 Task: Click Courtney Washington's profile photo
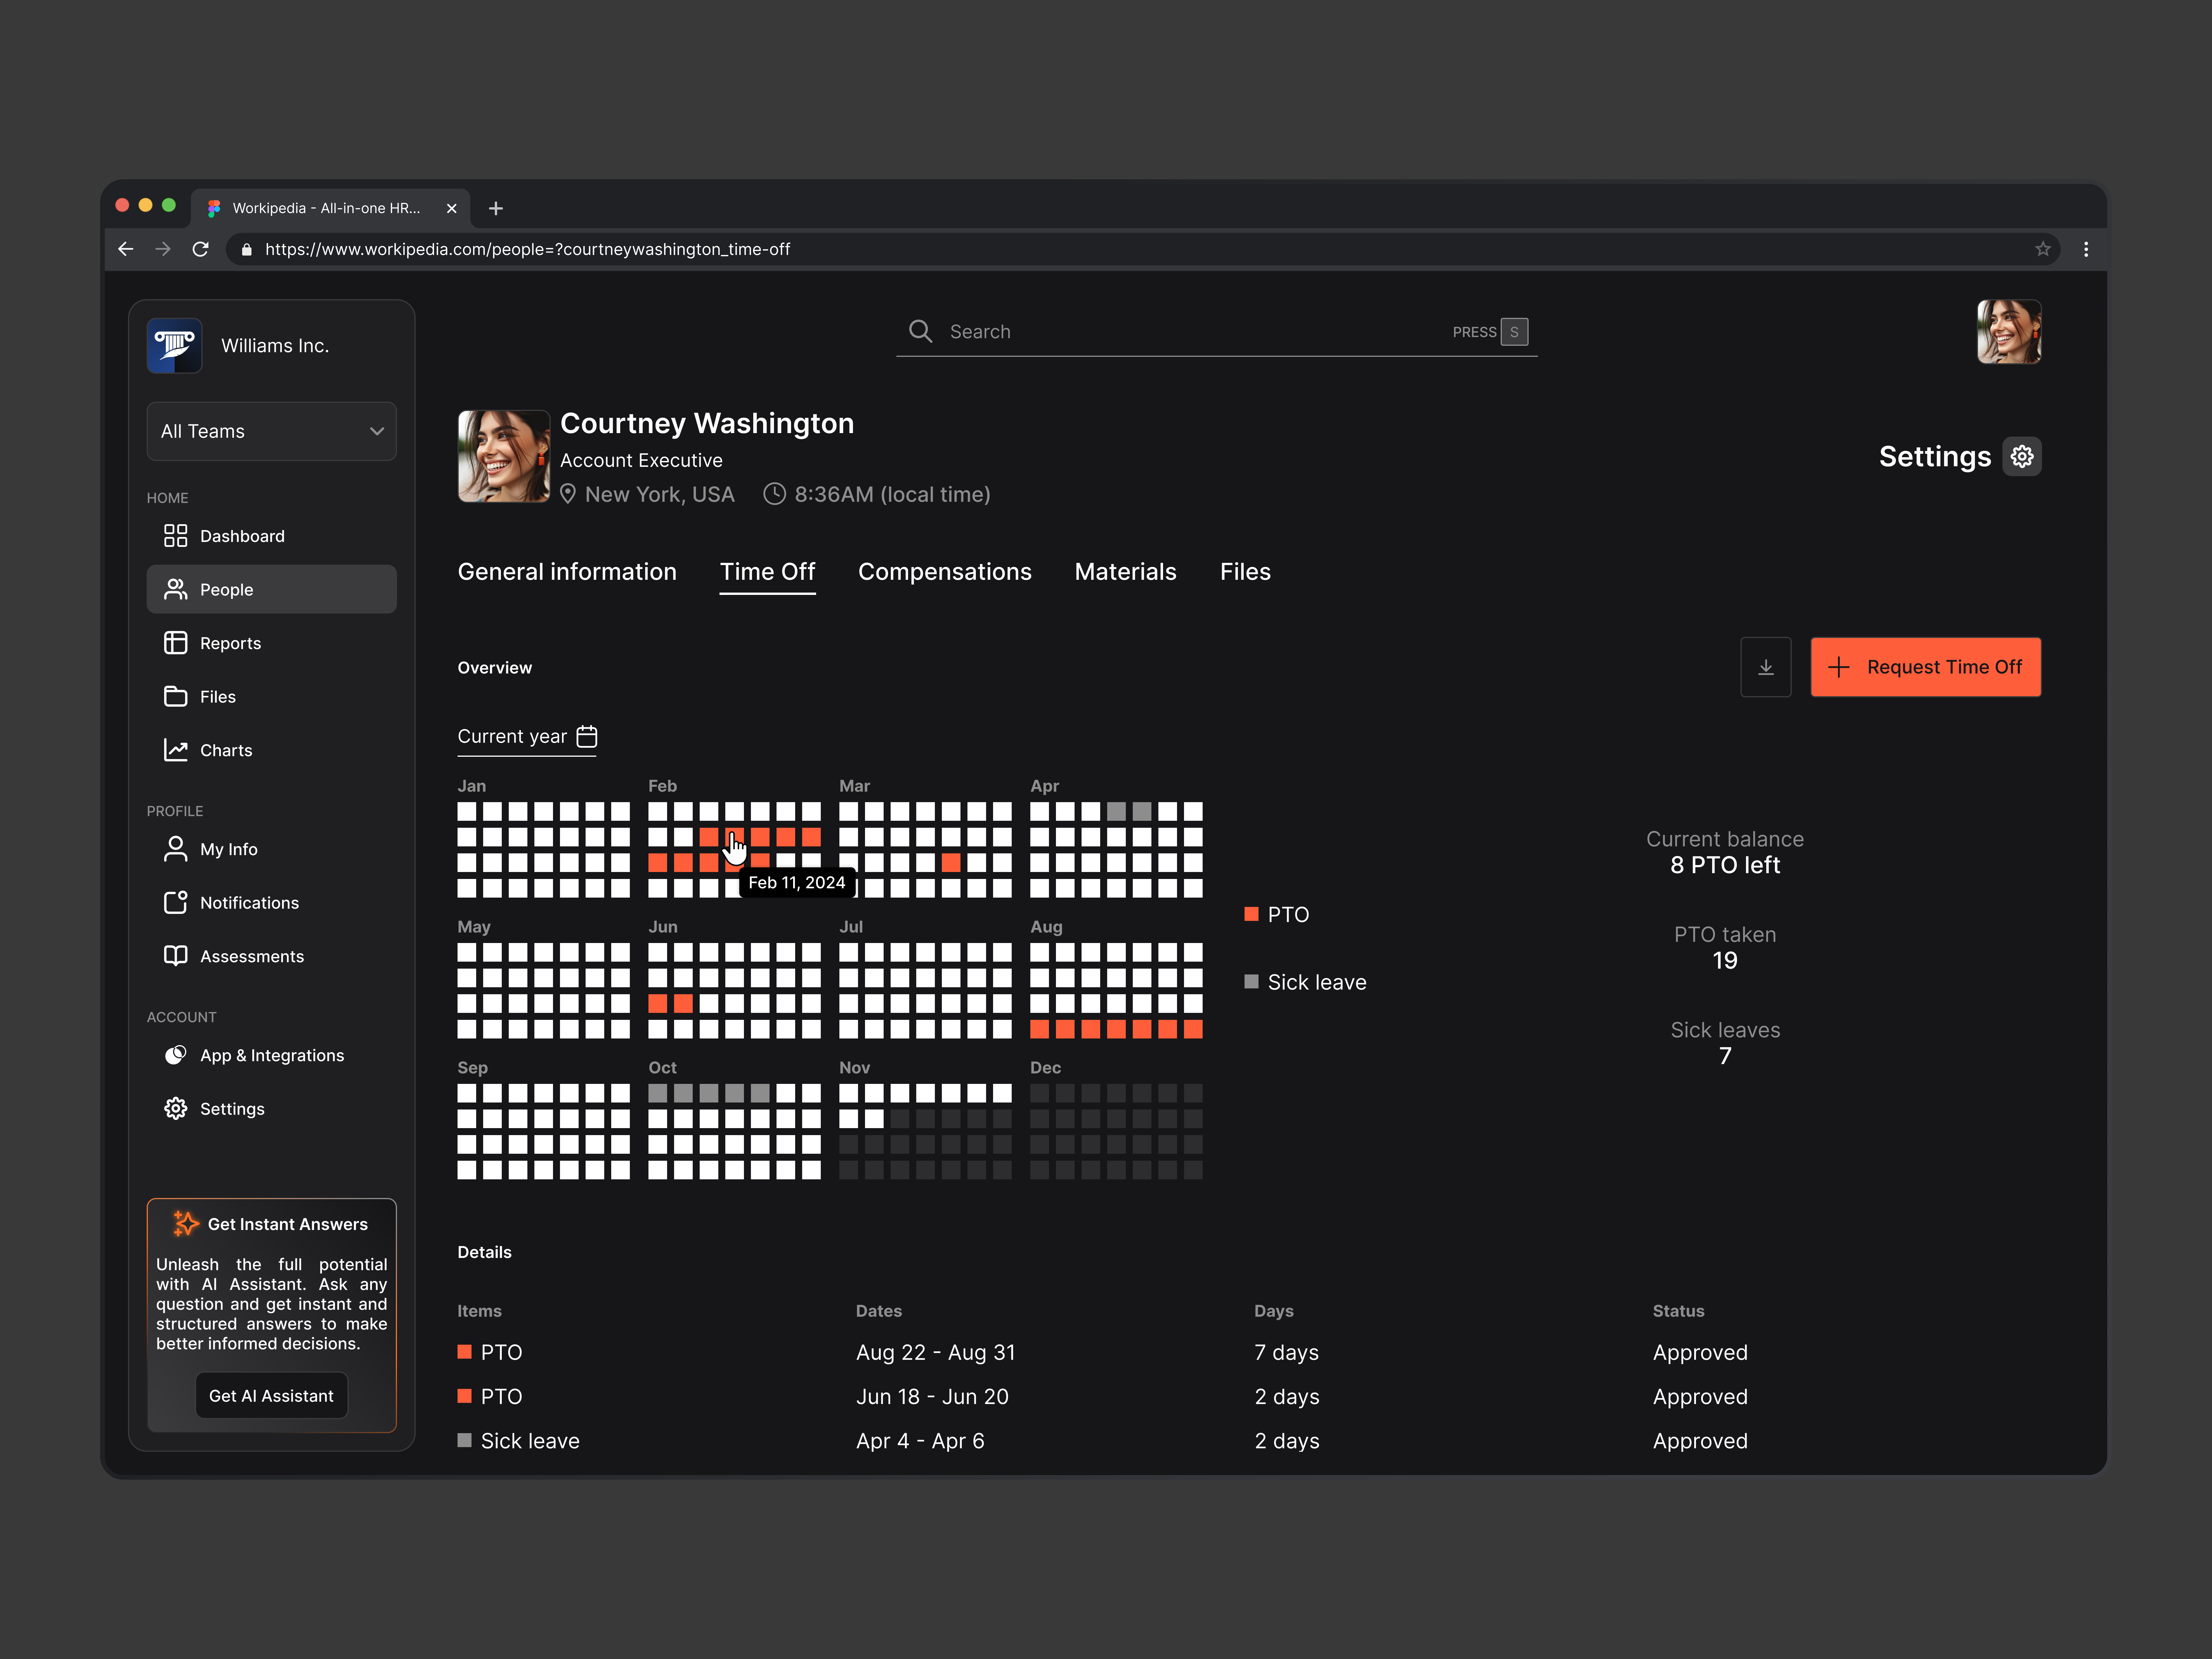point(504,456)
